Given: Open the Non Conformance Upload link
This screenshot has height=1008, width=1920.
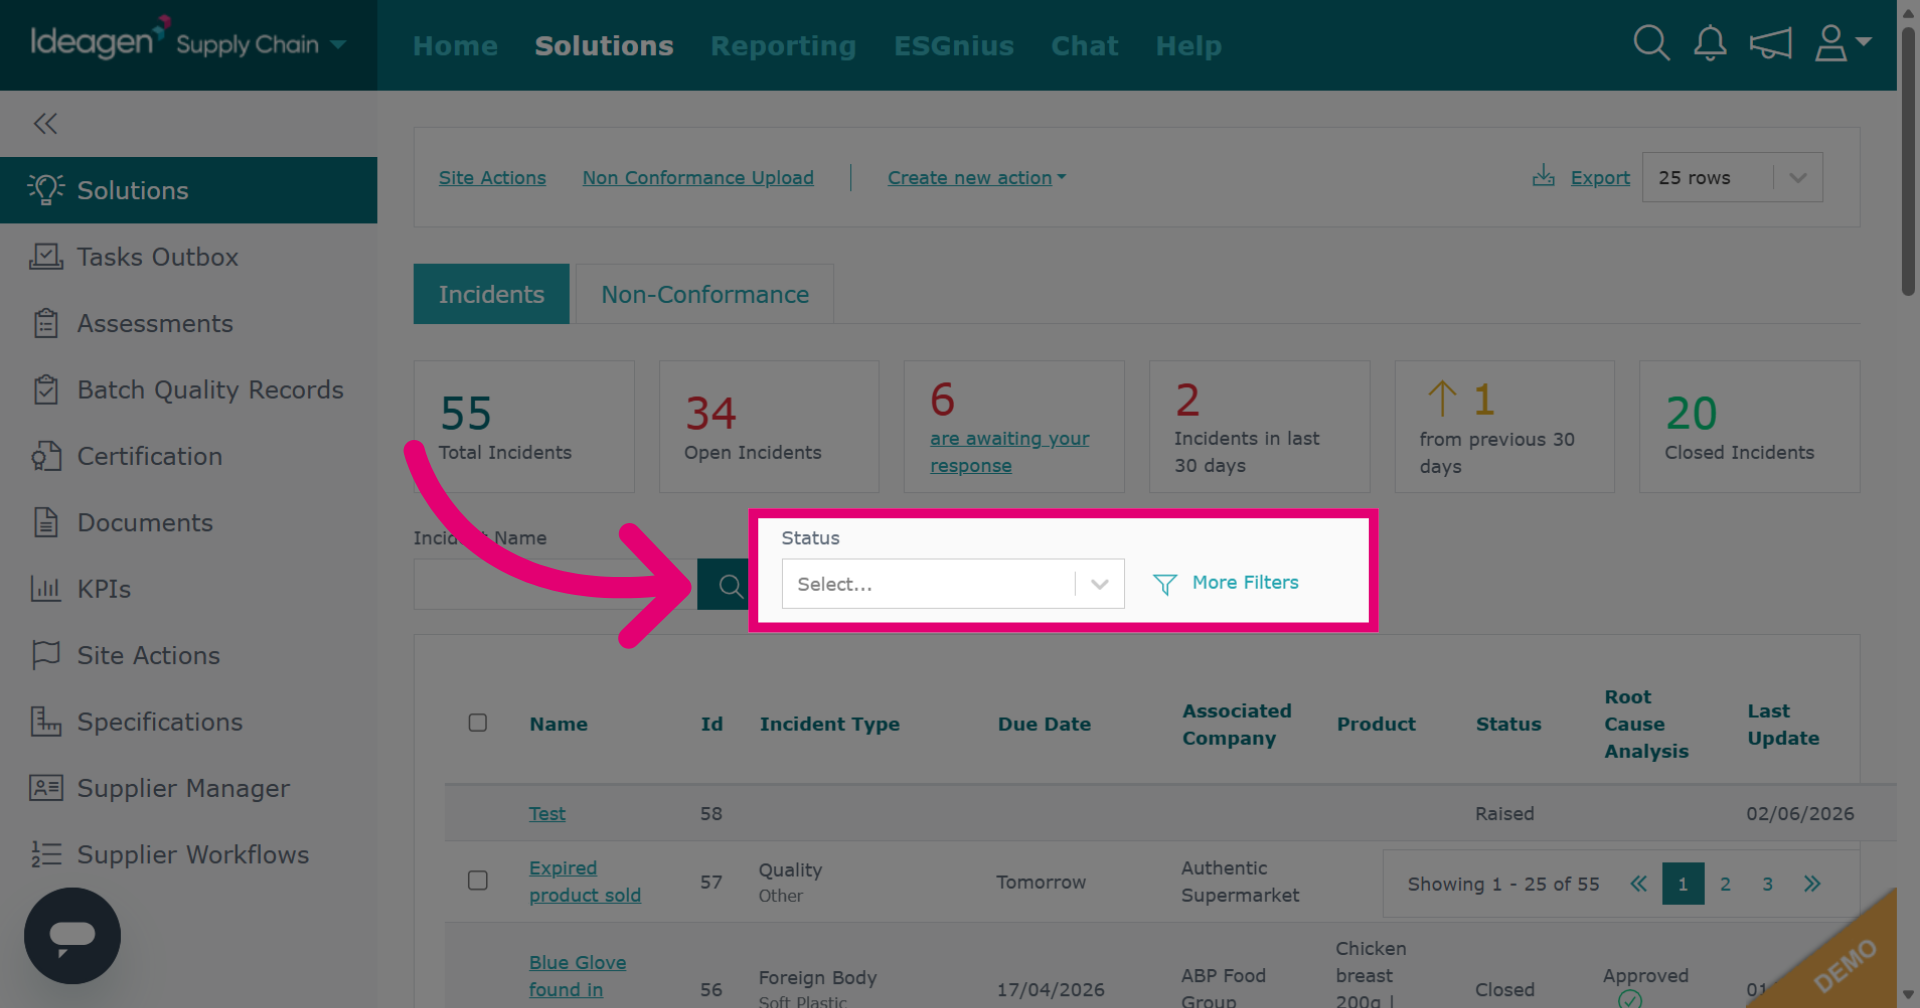Looking at the screenshot, I should pyautogui.click(x=698, y=178).
